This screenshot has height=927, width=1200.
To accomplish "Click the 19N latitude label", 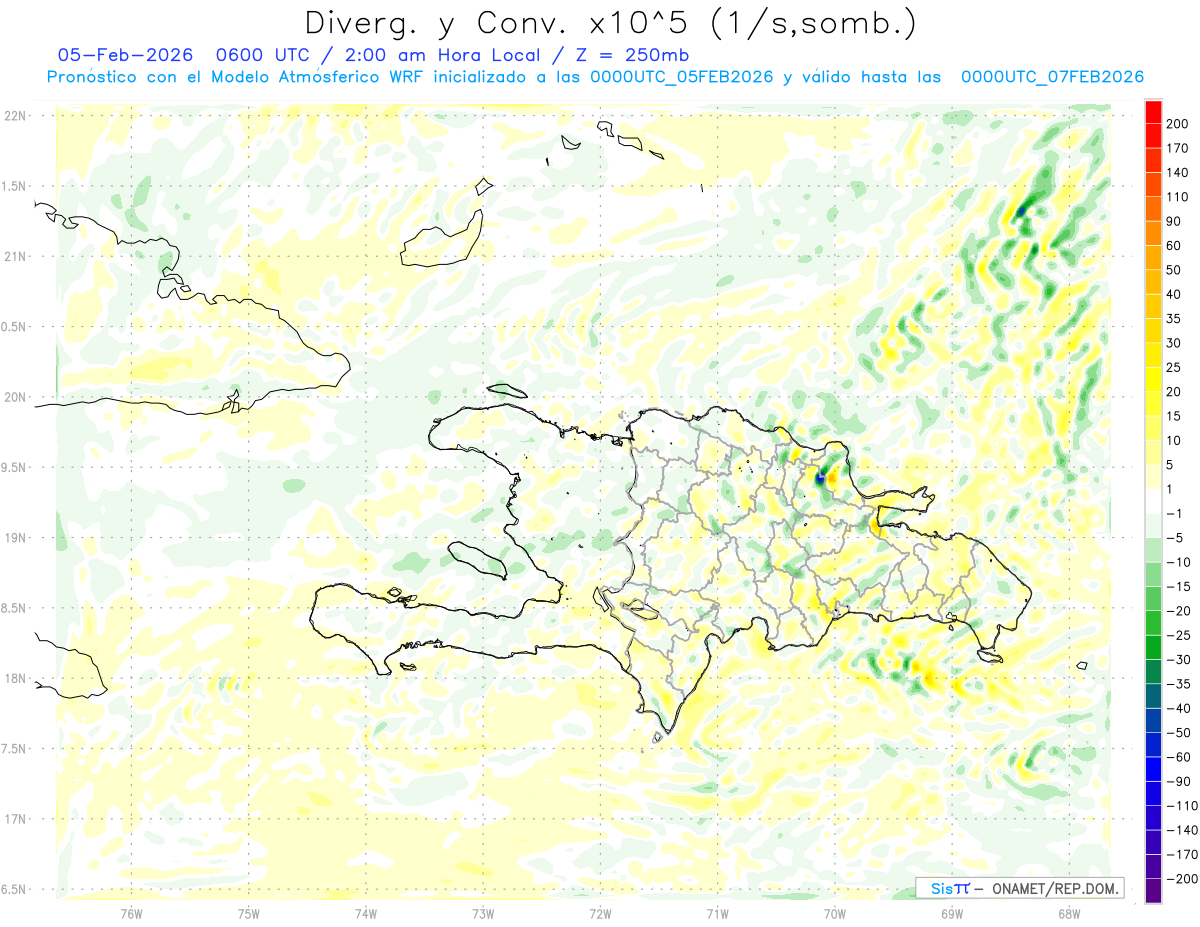I will click(x=14, y=538).
